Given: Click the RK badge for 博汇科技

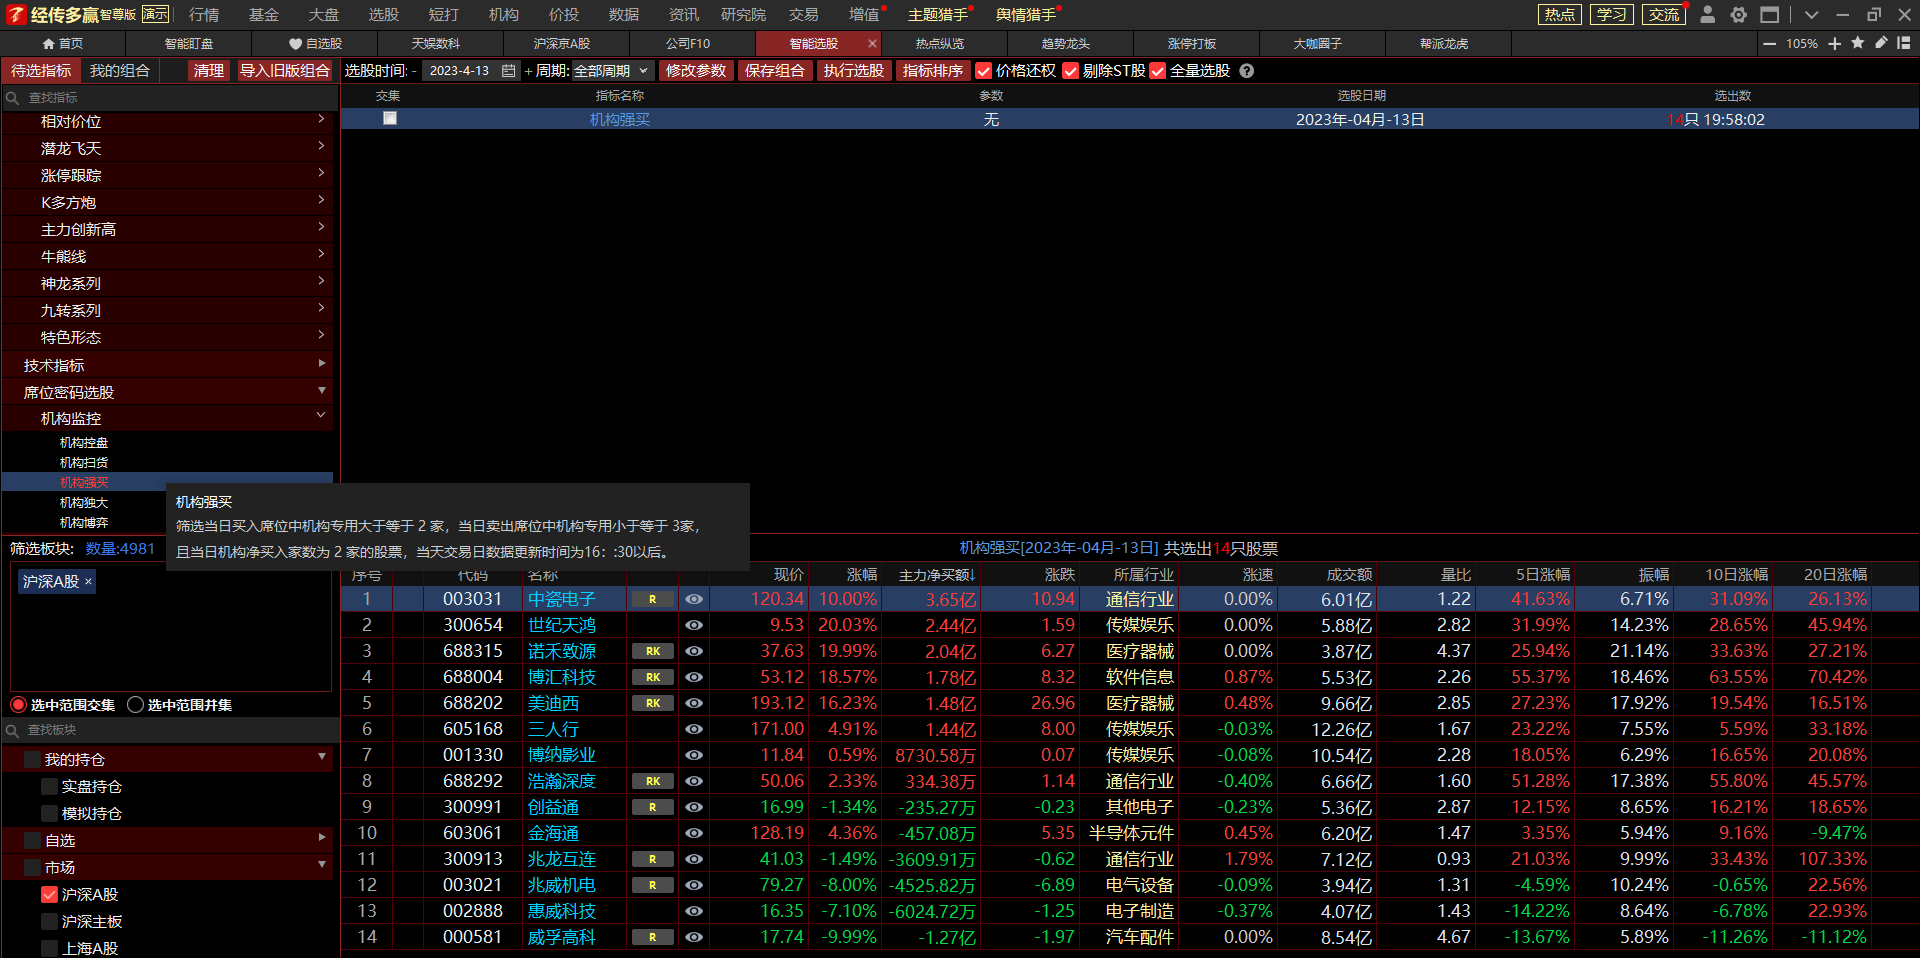Looking at the screenshot, I should tap(653, 677).
